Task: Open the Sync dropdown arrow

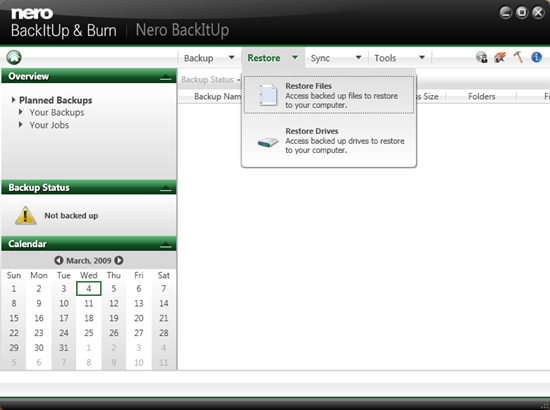Action: pos(358,57)
